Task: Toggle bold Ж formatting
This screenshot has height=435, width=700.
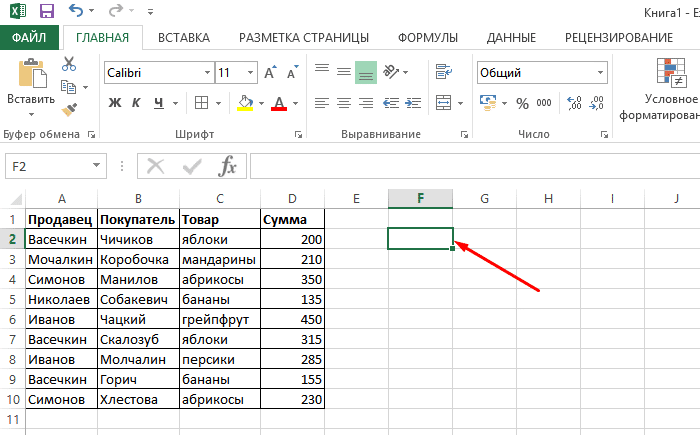Action: tap(114, 102)
